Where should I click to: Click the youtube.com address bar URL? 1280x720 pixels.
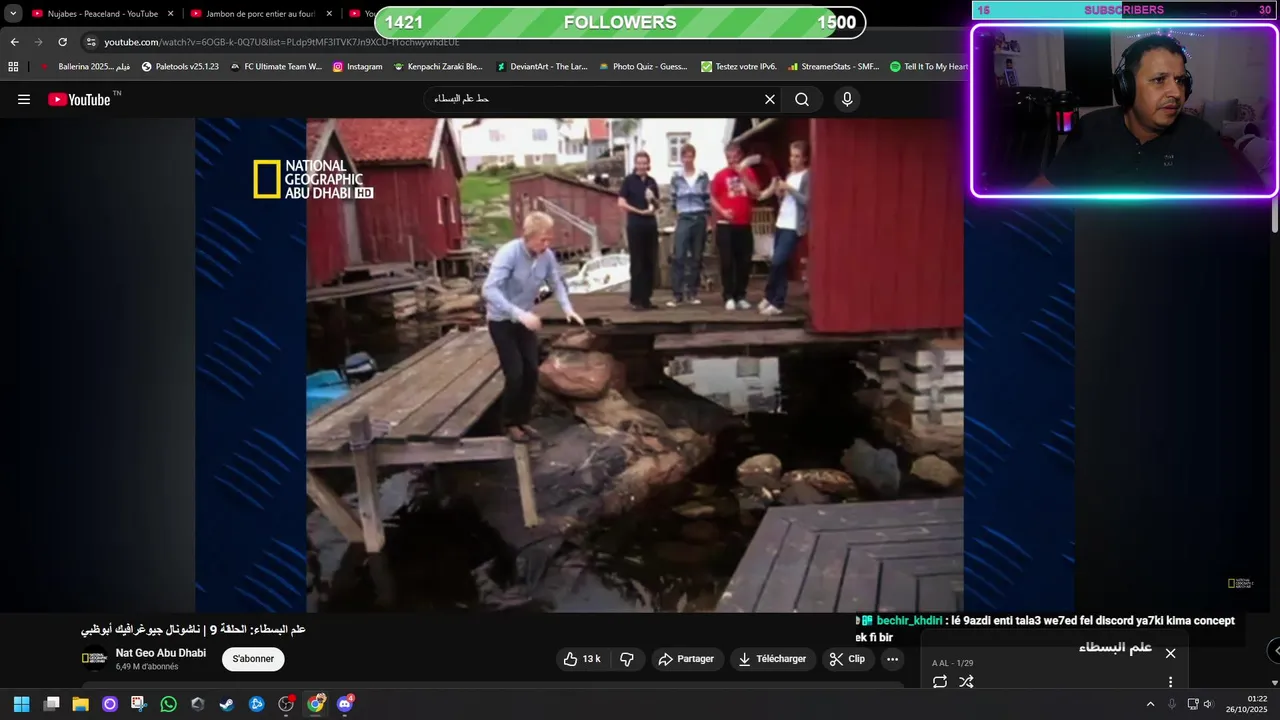pyautogui.click(x=282, y=42)
